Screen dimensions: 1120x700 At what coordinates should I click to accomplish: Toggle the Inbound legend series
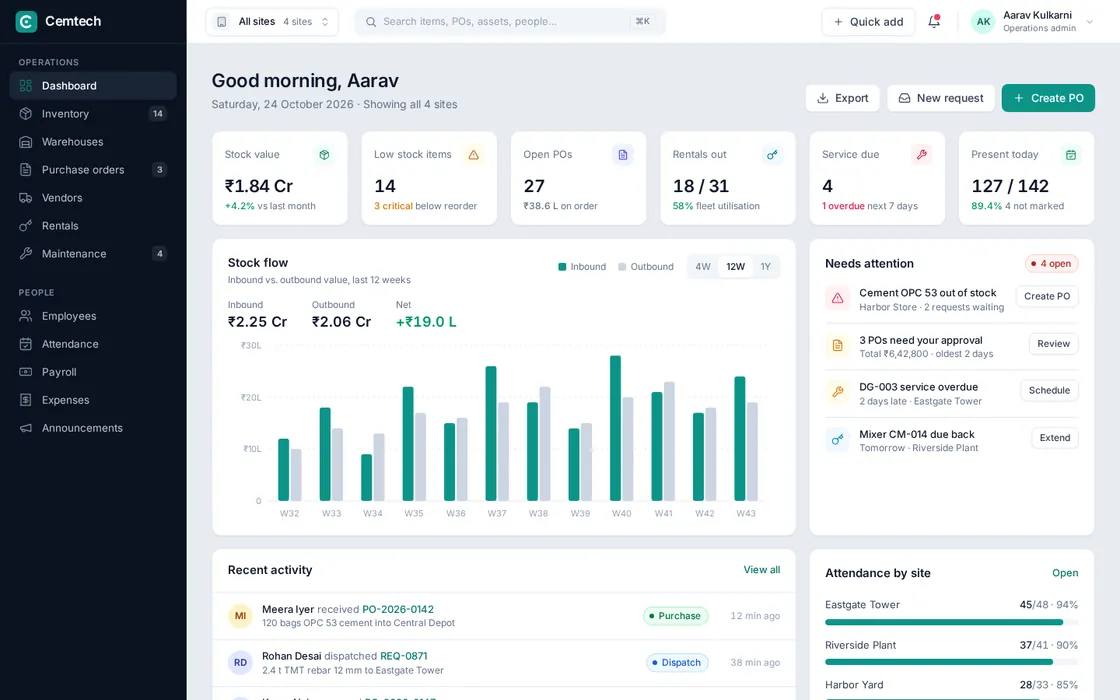point(581,266)
